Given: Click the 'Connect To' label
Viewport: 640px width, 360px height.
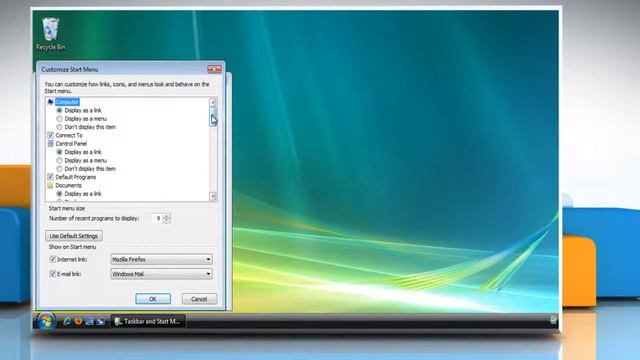Looking at the screenshot, I should tap(69, 135).
